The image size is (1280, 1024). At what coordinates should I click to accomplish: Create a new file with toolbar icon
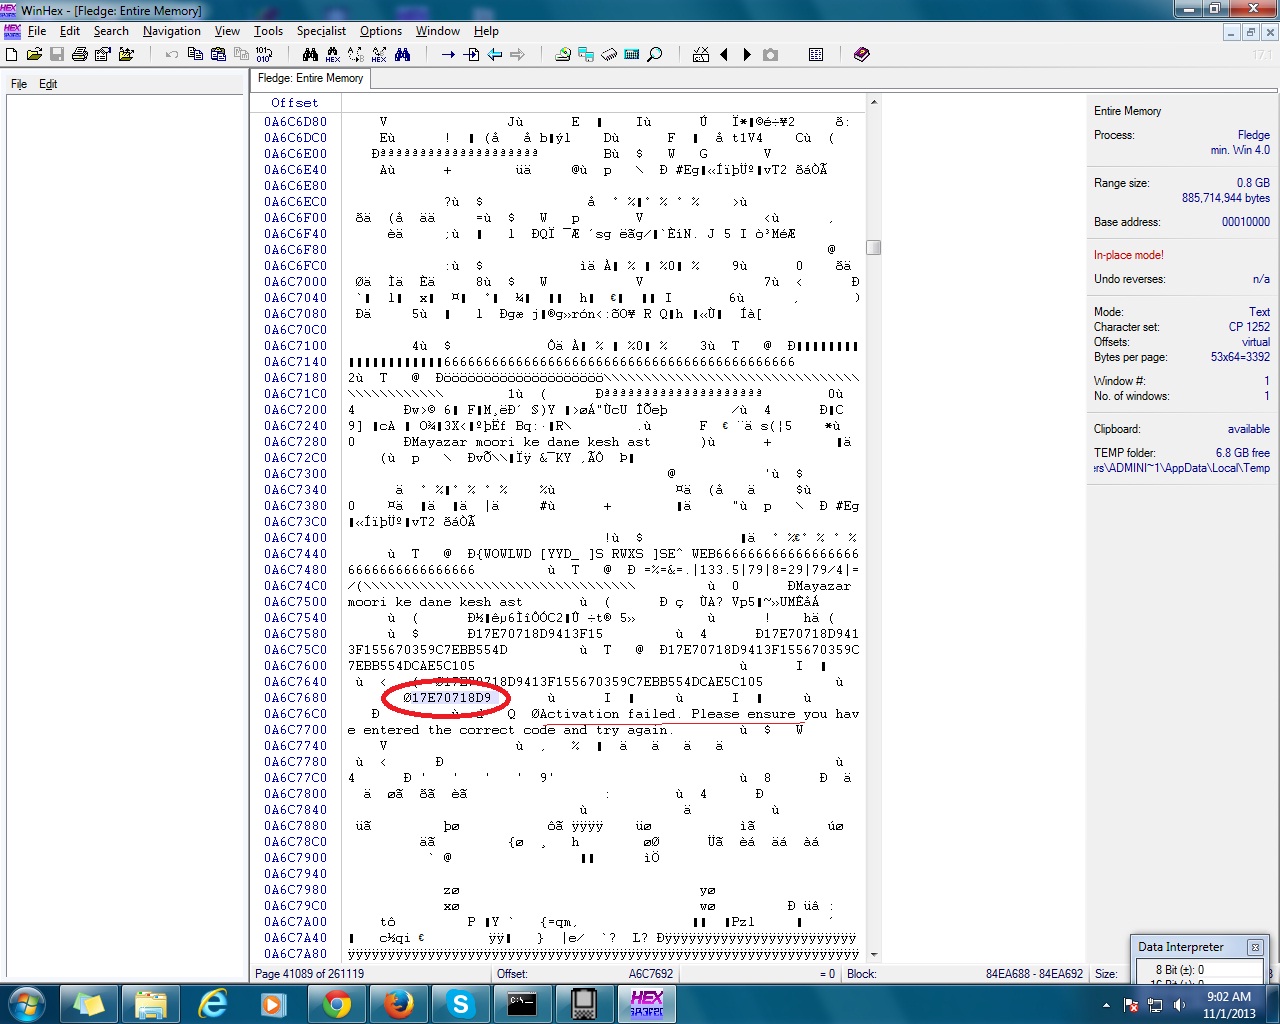12,54
